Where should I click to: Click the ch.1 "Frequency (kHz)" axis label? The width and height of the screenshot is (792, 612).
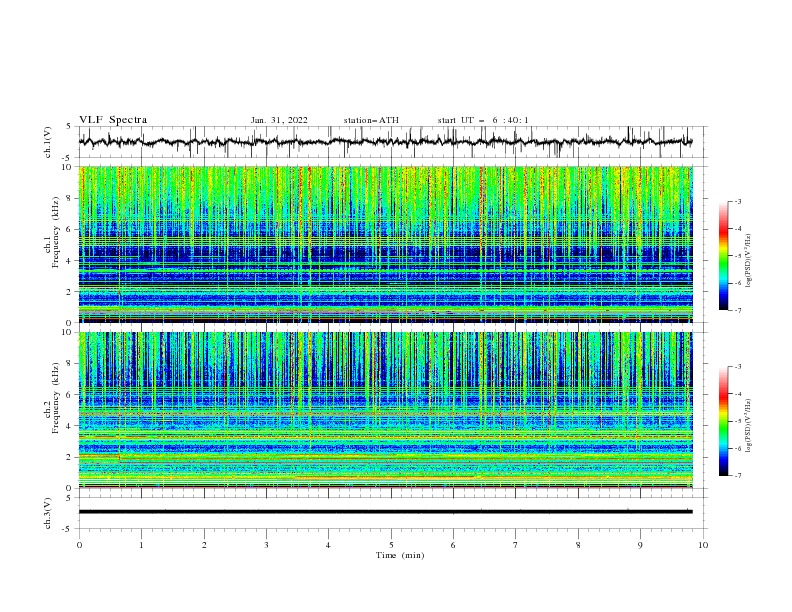(56, 230)
